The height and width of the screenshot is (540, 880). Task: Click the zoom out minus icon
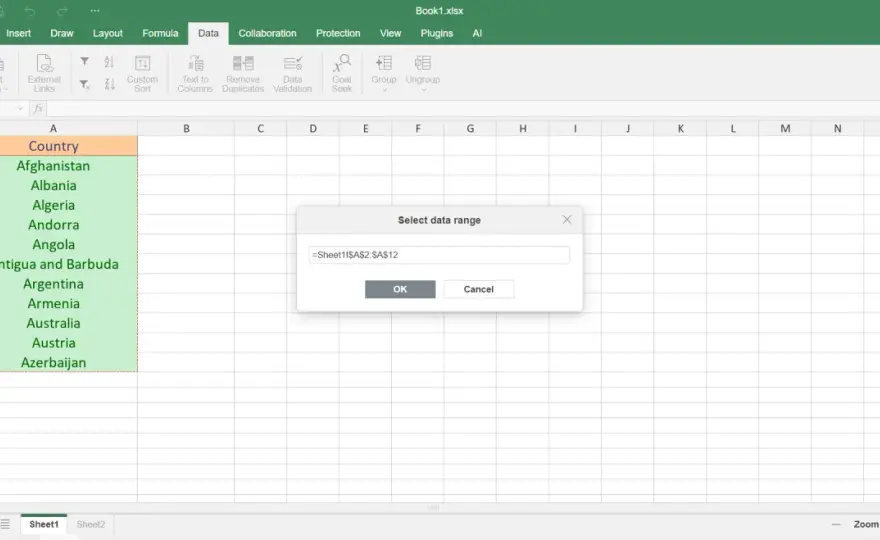836,524
